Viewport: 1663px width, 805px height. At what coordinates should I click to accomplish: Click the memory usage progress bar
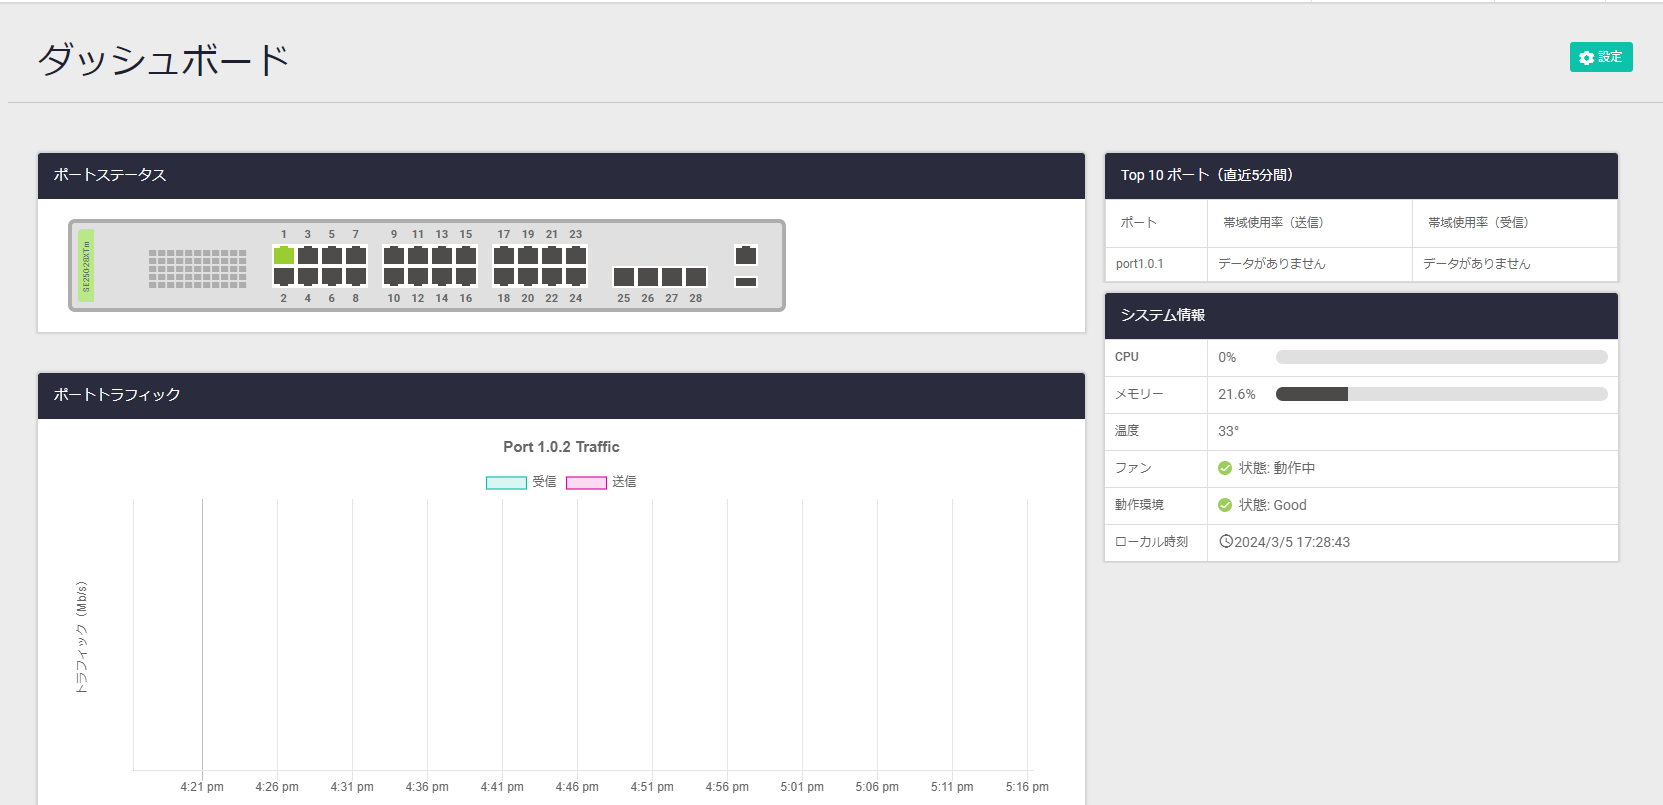1441,394
